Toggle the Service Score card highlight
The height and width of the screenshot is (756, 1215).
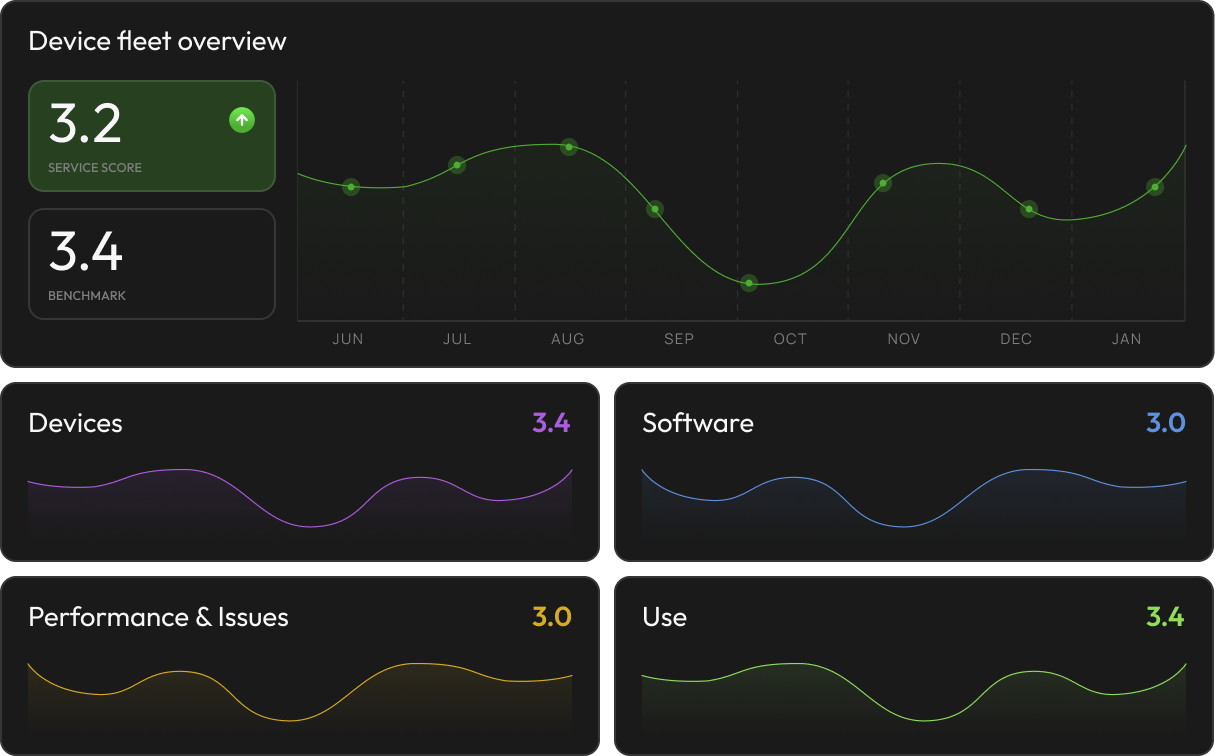[x=152, y=136]
